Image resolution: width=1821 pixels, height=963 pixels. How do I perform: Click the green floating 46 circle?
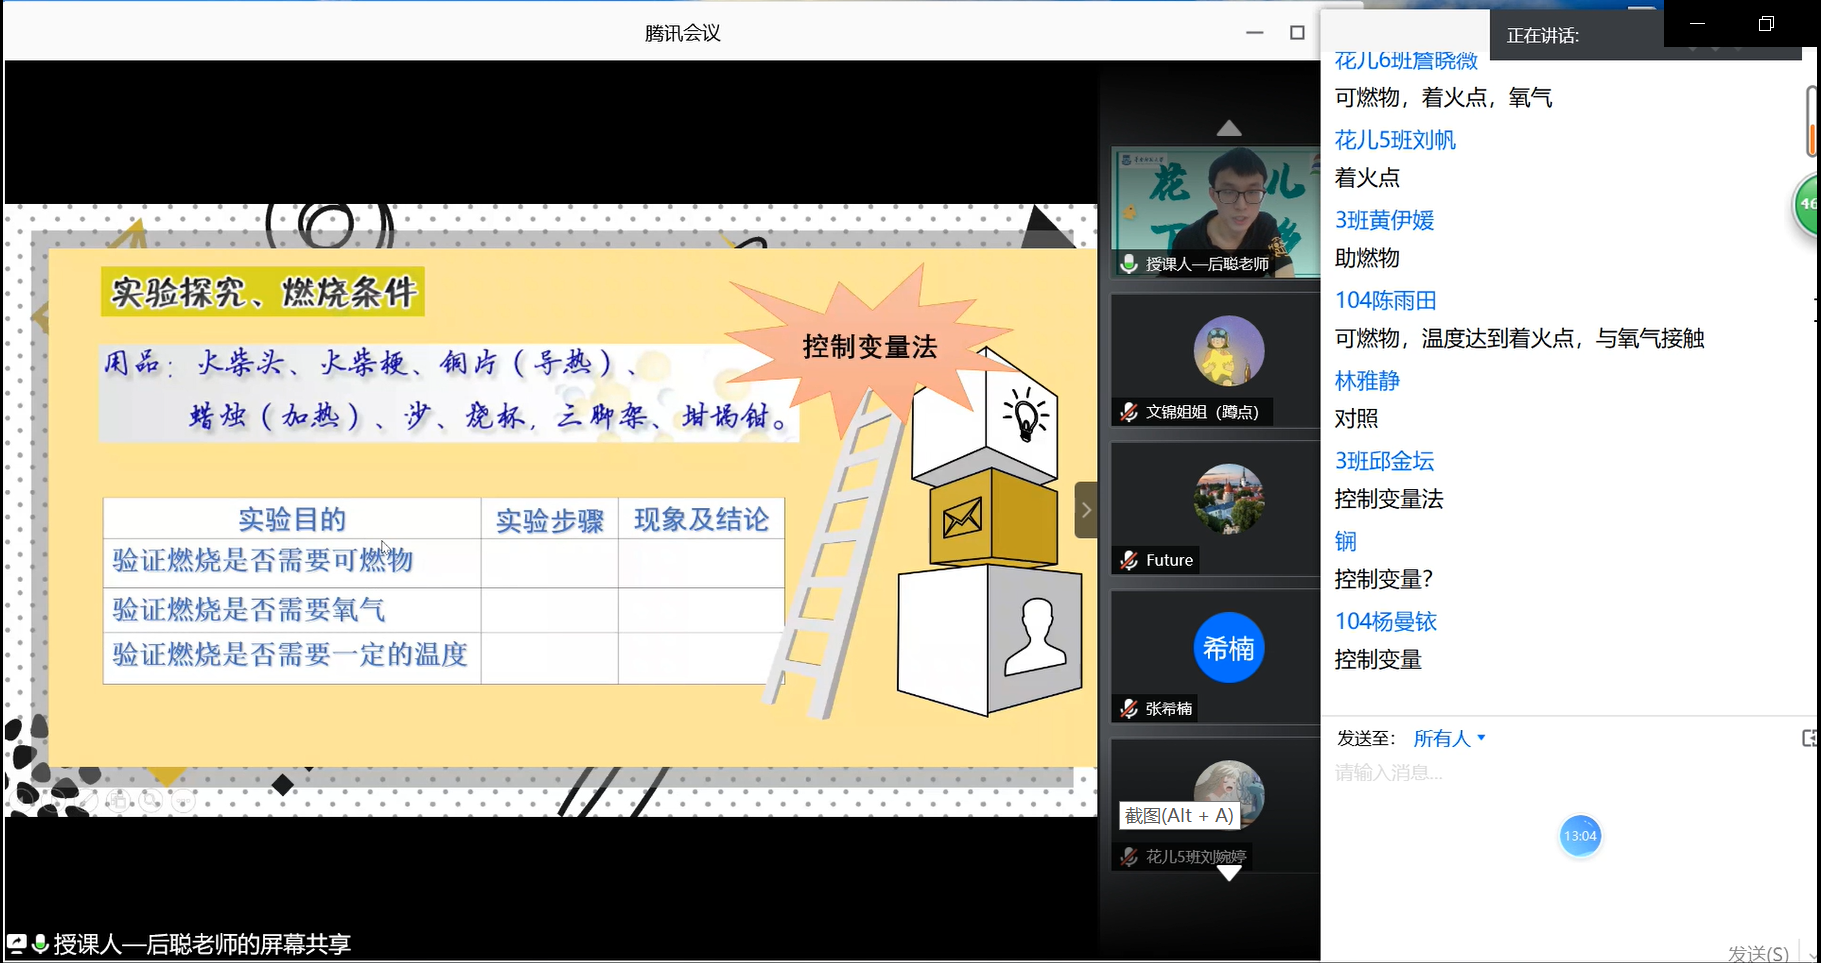pyautogui.click(x=1807, y=204)
